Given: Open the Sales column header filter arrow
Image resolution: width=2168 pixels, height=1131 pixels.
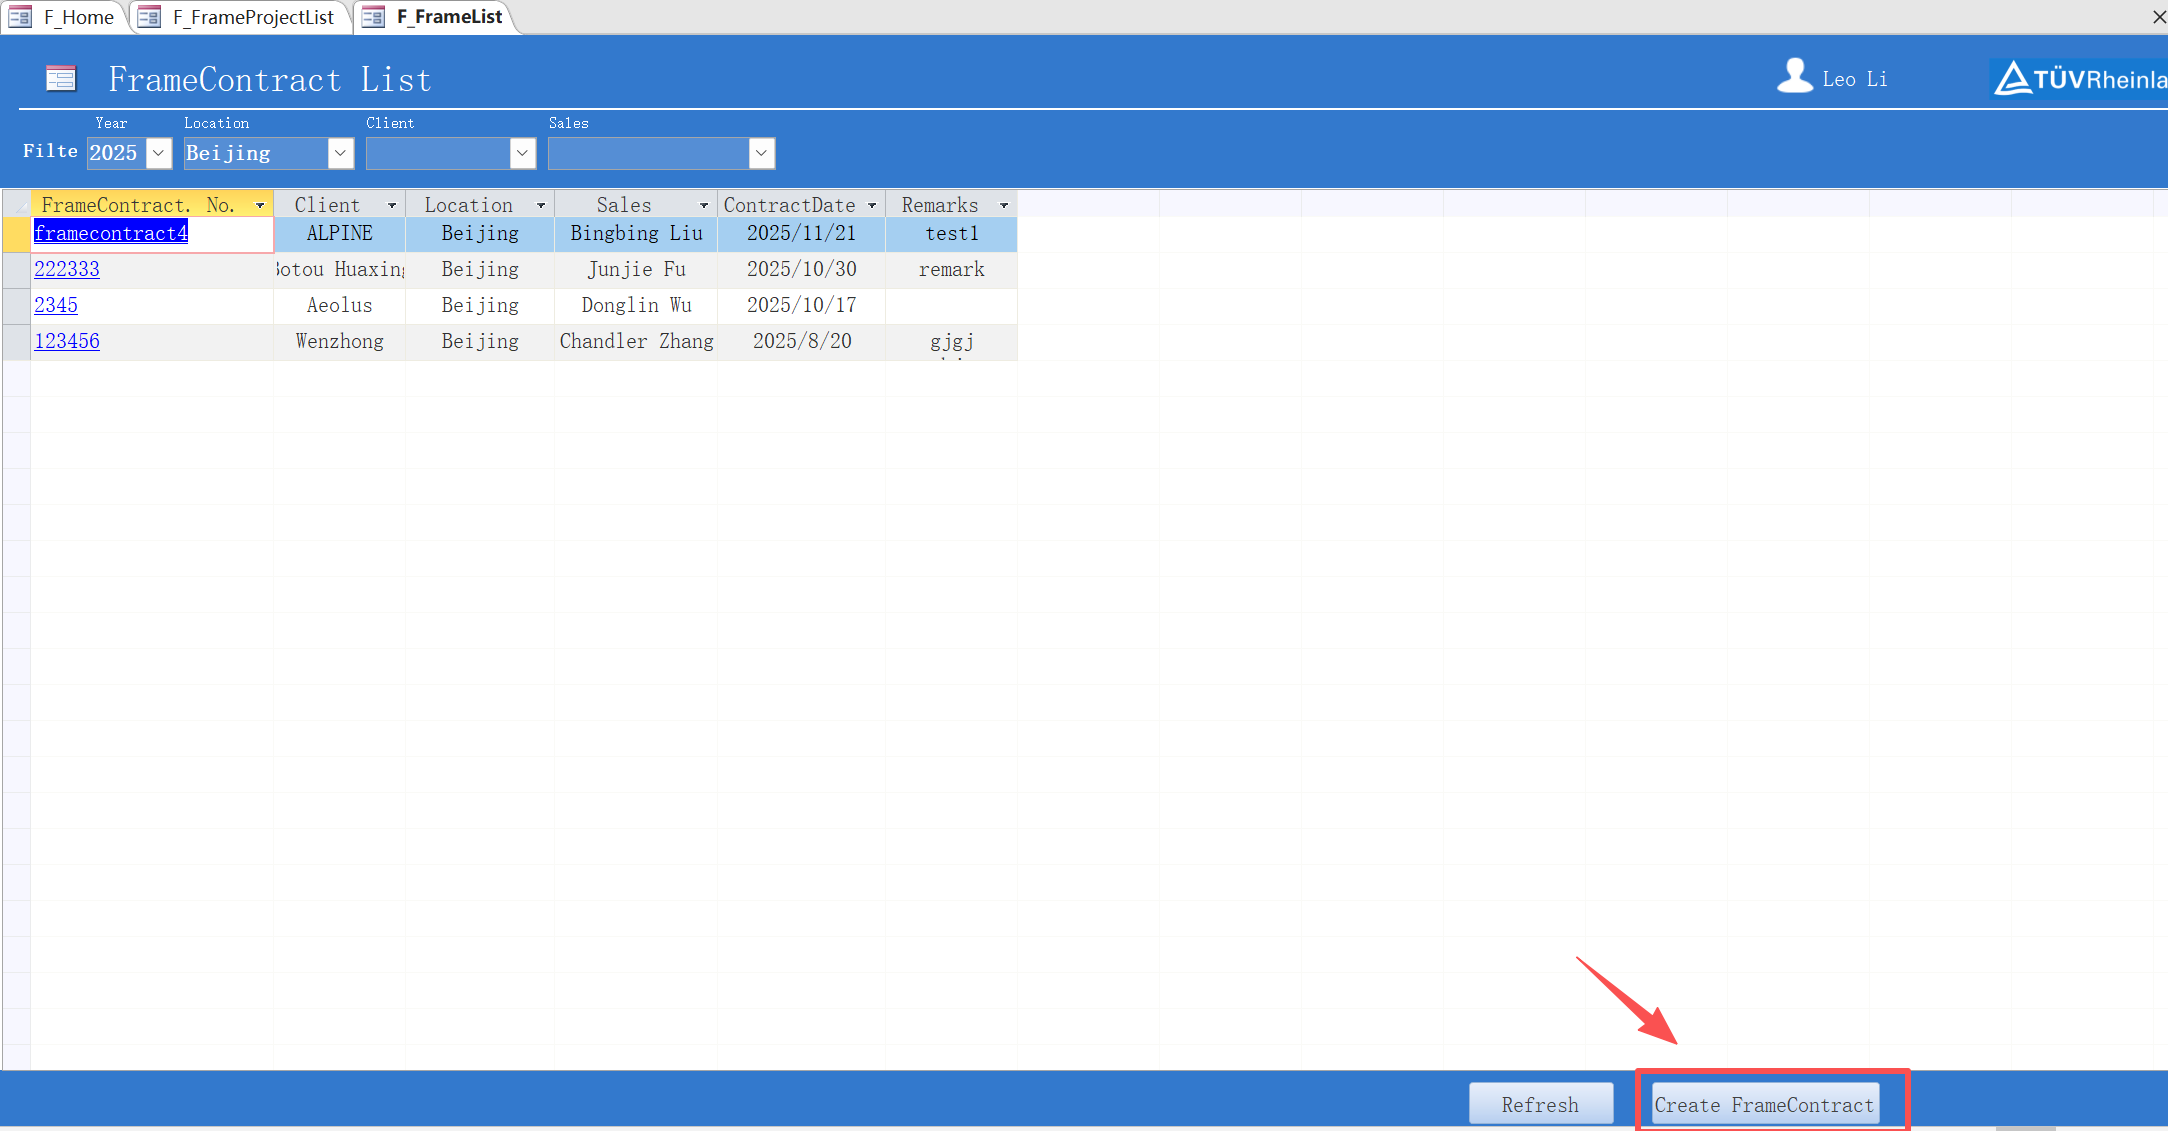Looking at the screenshot, I should (704, 205).
